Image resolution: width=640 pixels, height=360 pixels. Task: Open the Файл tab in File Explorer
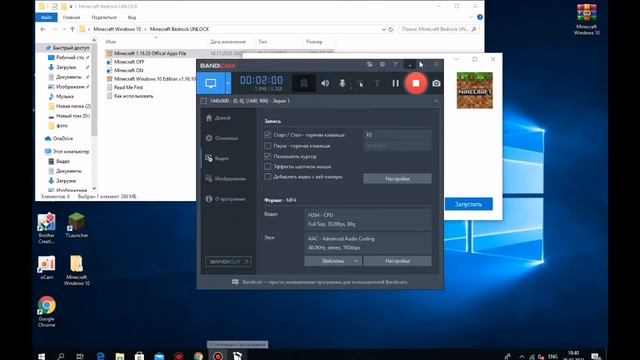[46, 18]
